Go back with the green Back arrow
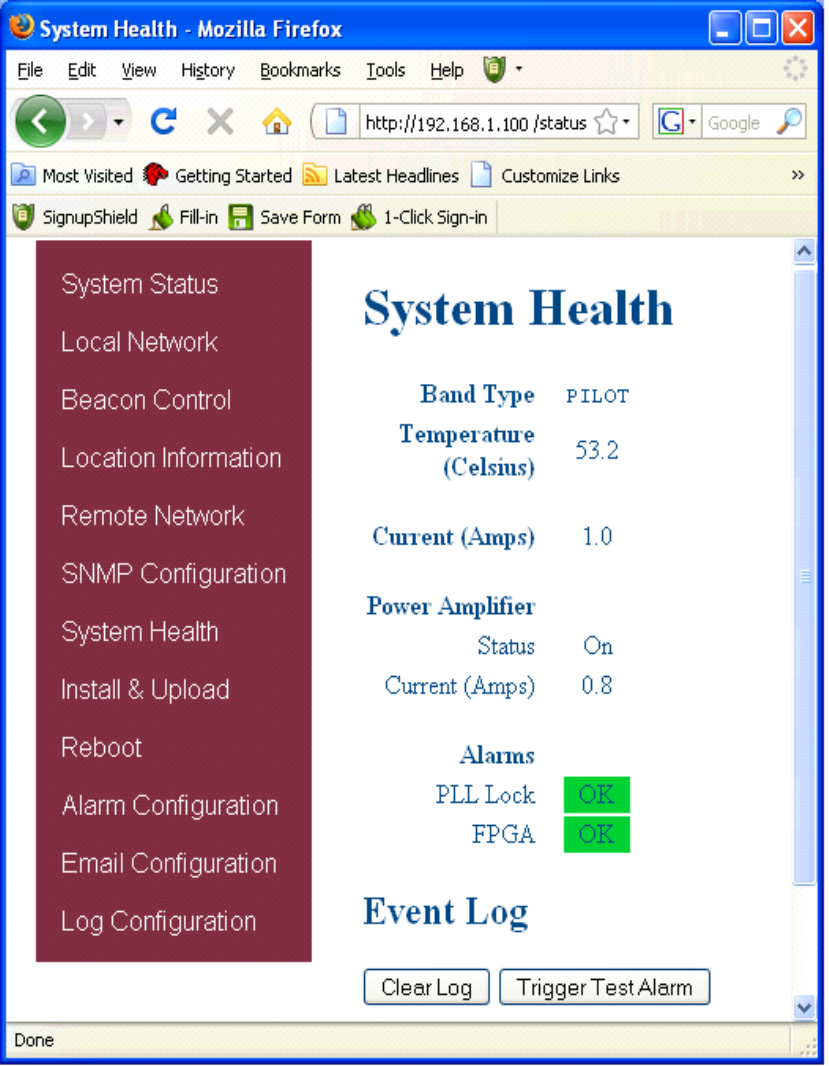 [x=39, y=122]
